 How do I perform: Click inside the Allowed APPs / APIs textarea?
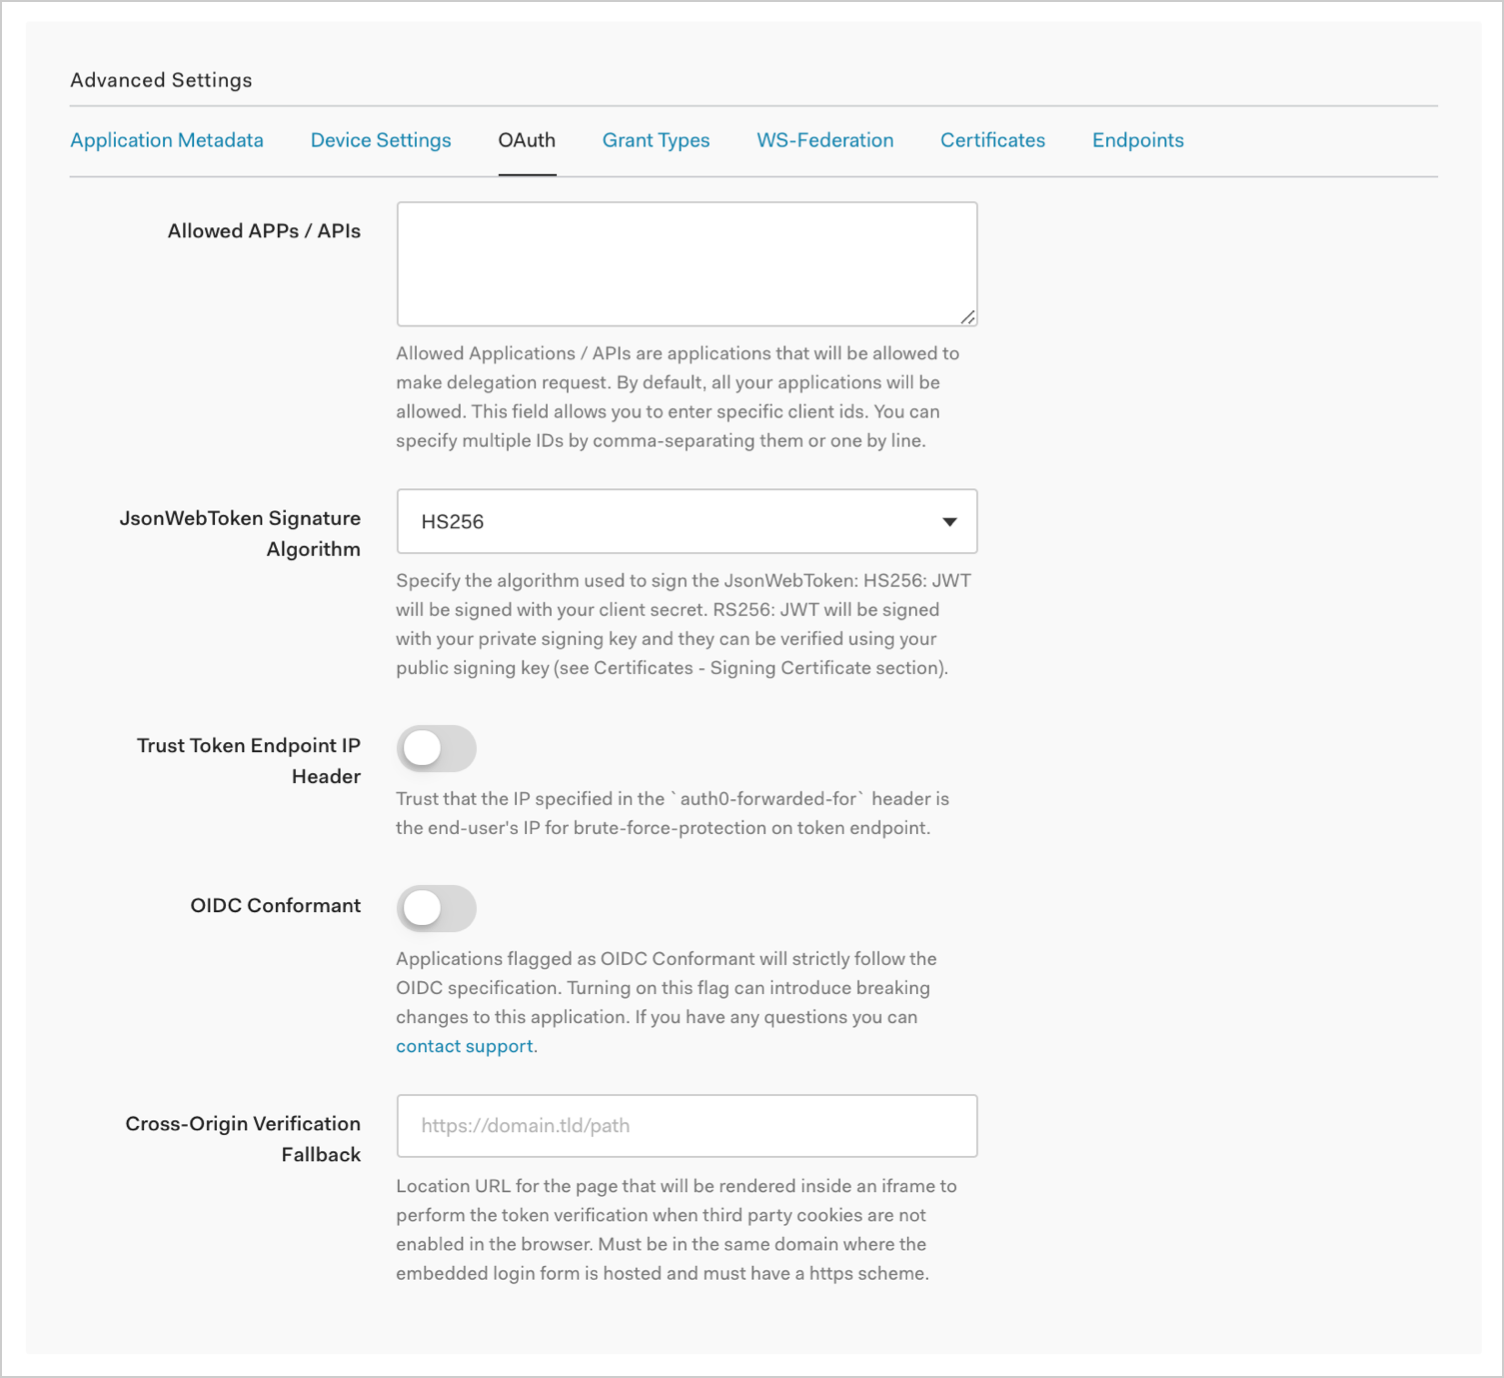click(686, 263)
